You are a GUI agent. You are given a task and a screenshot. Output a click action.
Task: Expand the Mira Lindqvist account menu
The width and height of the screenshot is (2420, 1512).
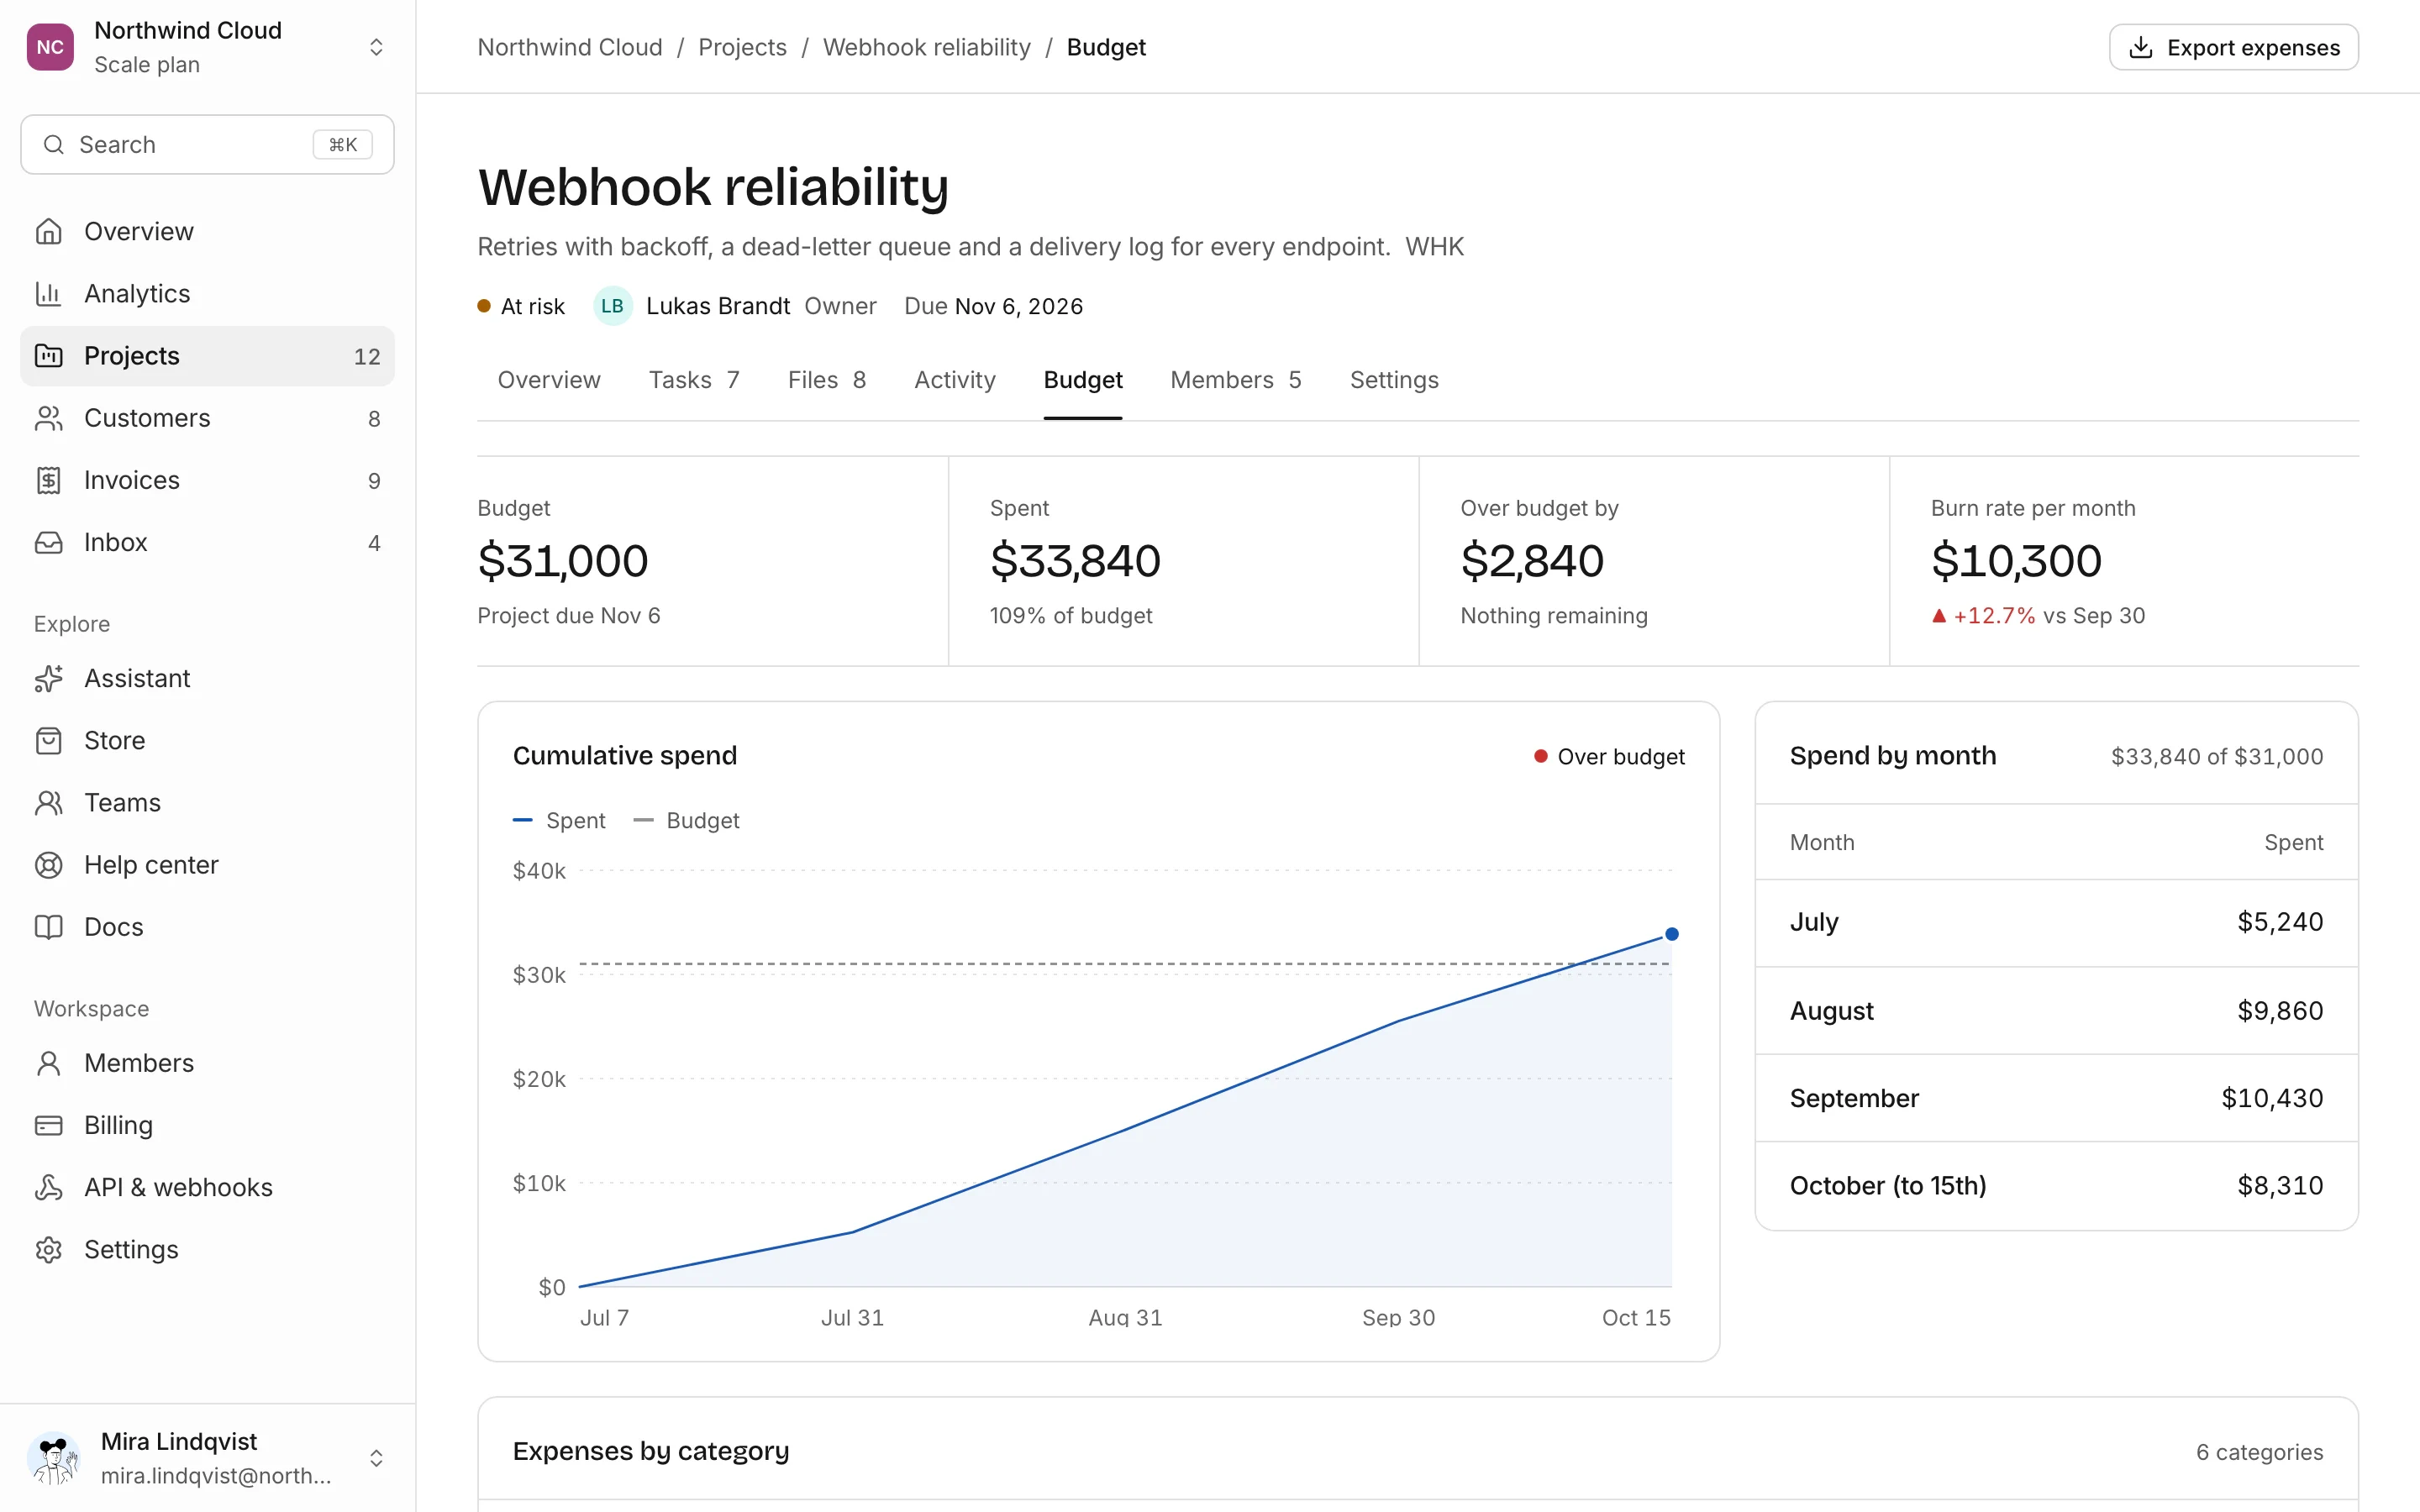pyautogui.click(x=376, y=1458)
